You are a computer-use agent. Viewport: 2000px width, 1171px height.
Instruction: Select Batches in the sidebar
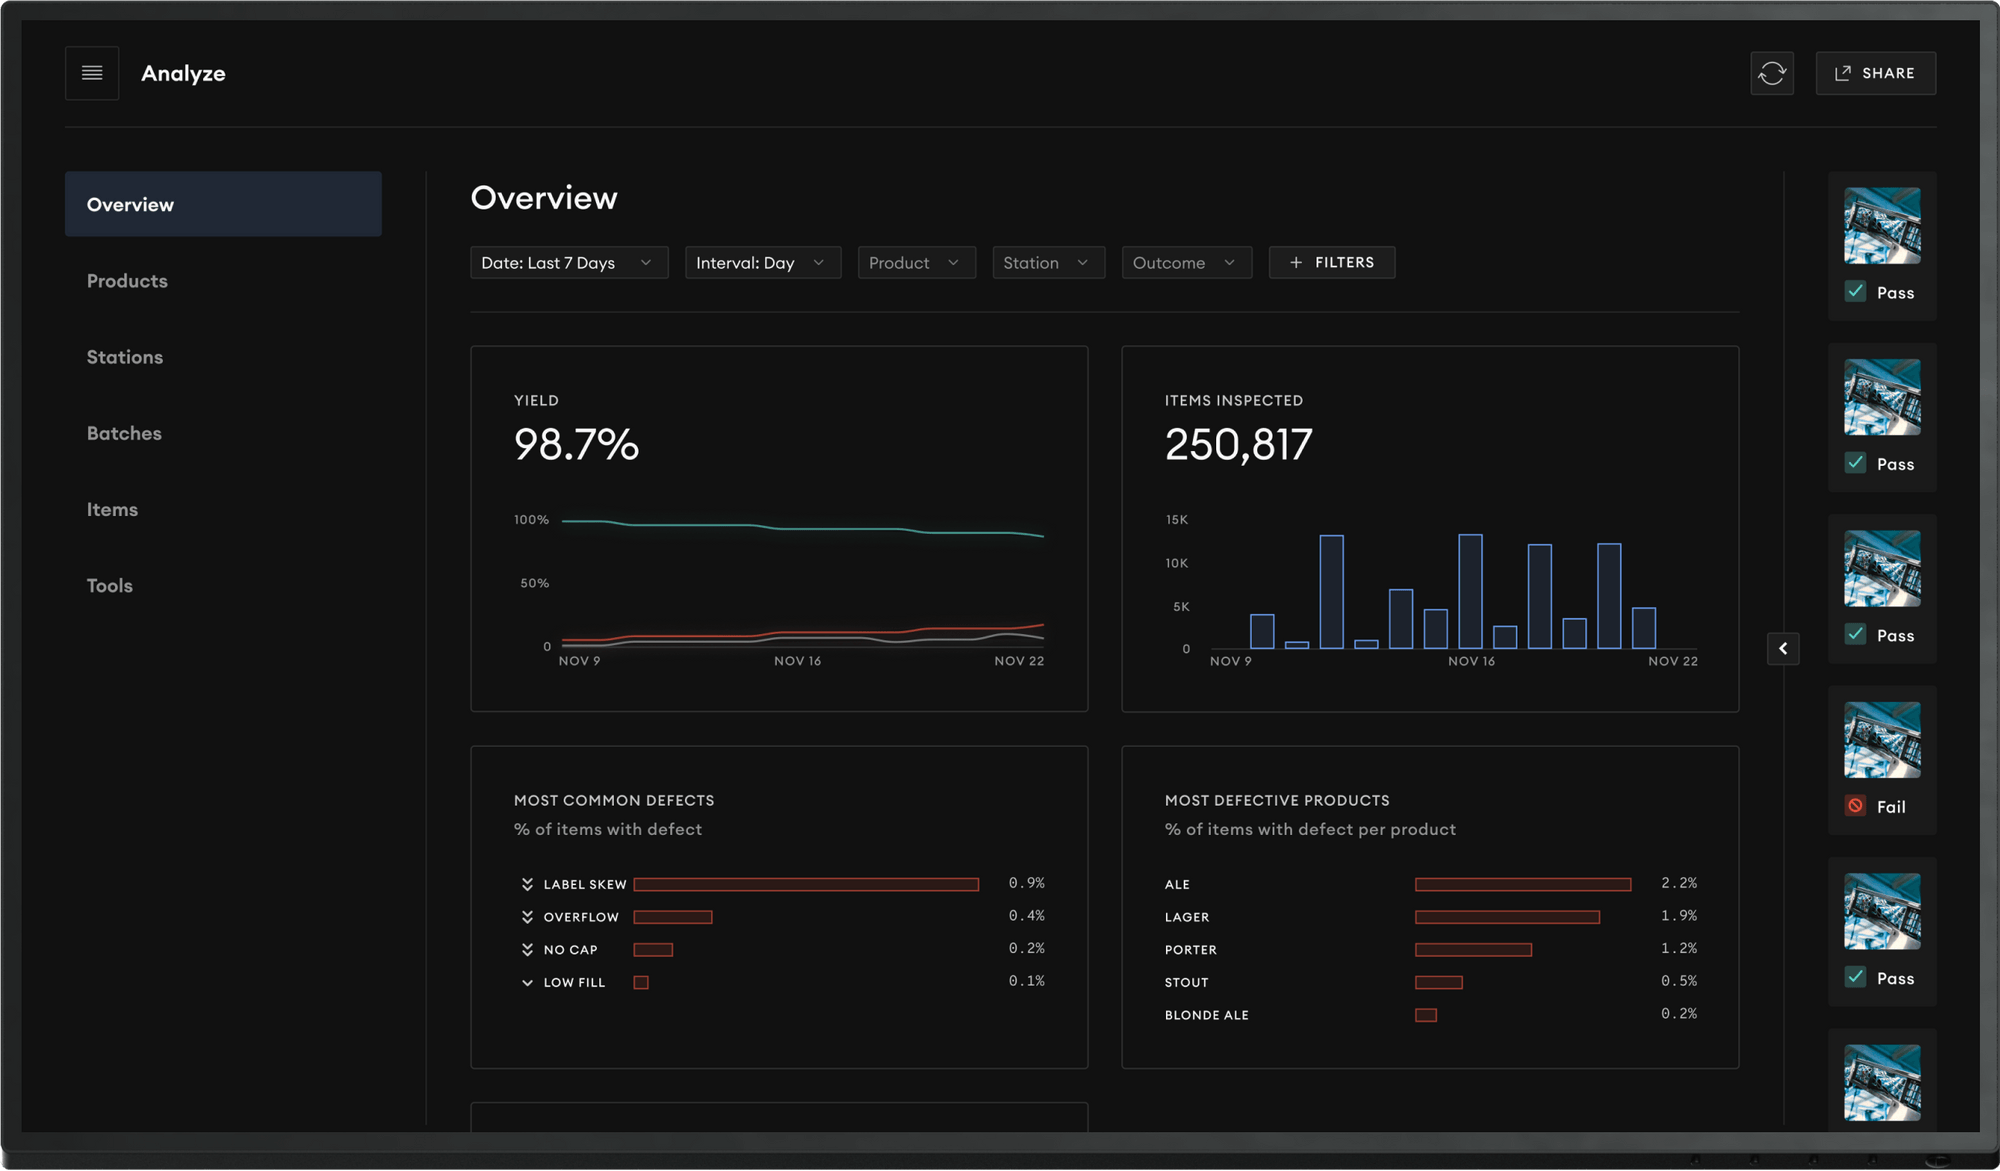click(x=124, y=433)
